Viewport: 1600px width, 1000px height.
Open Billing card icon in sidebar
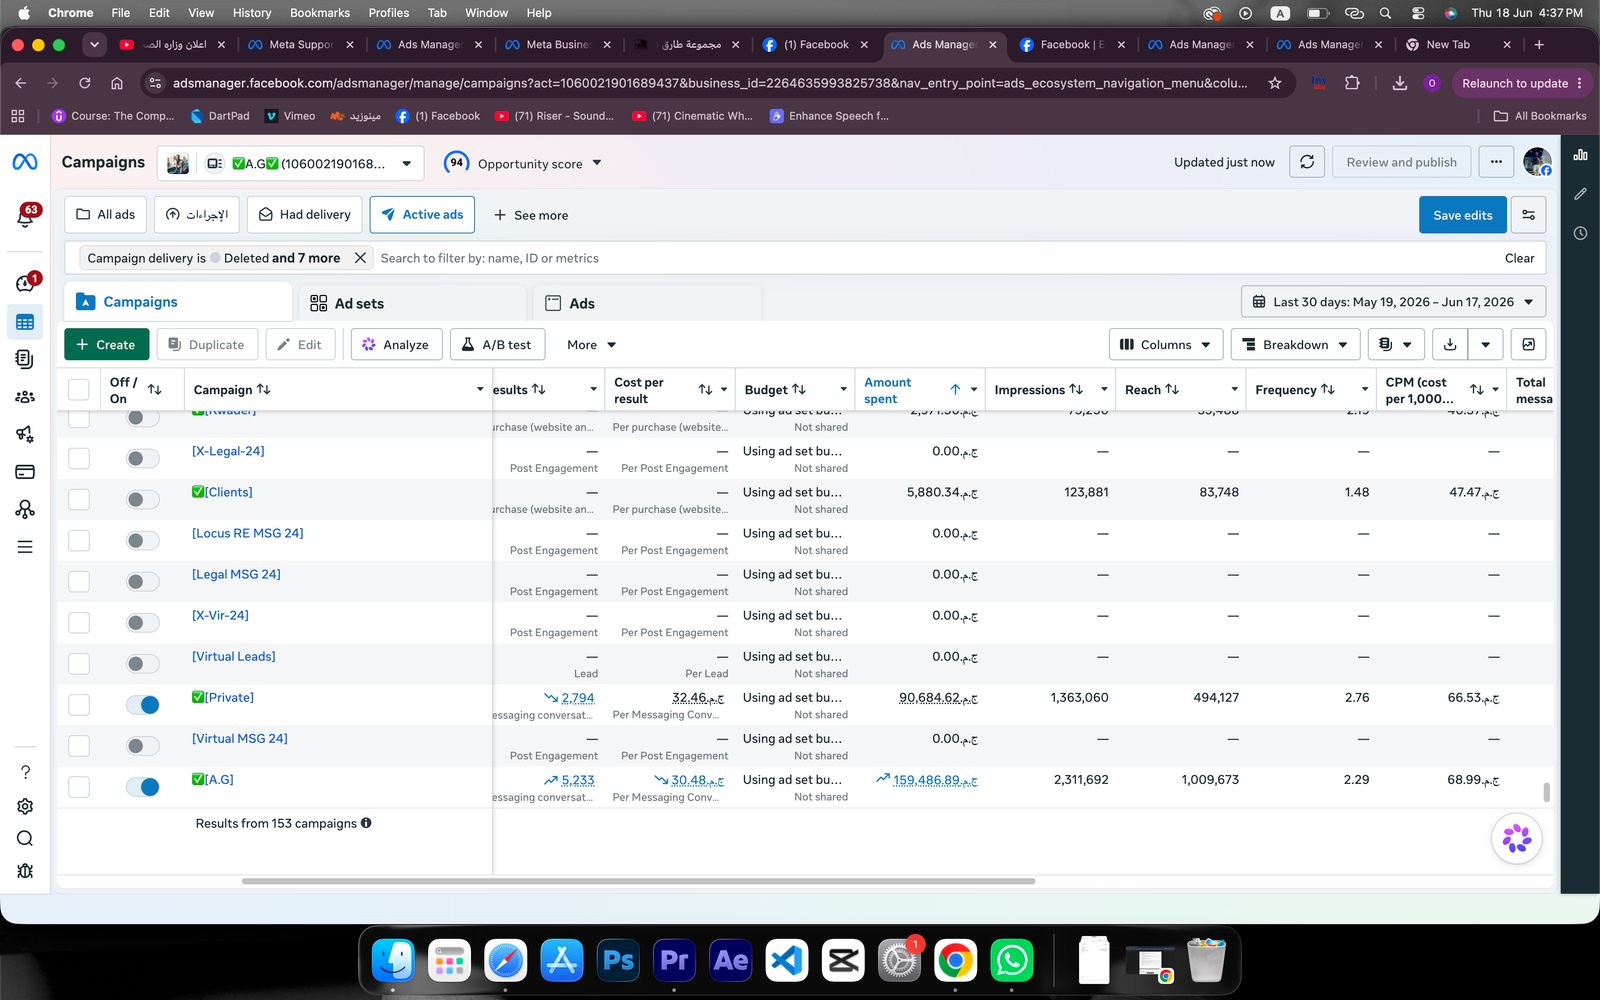click(25, 472)
